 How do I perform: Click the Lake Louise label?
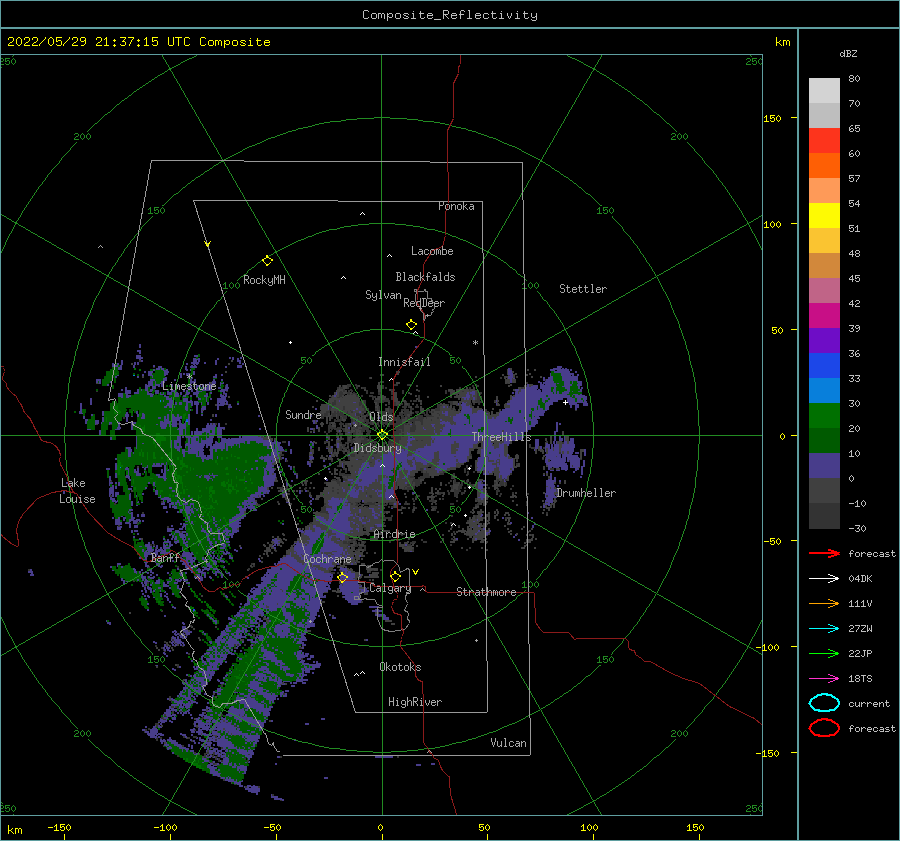pos(77,491)
